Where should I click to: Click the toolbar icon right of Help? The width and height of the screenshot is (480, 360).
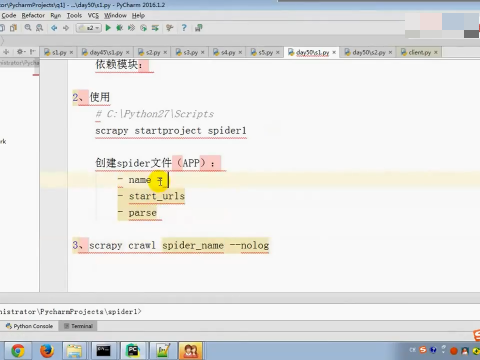[x=199, y=28]
